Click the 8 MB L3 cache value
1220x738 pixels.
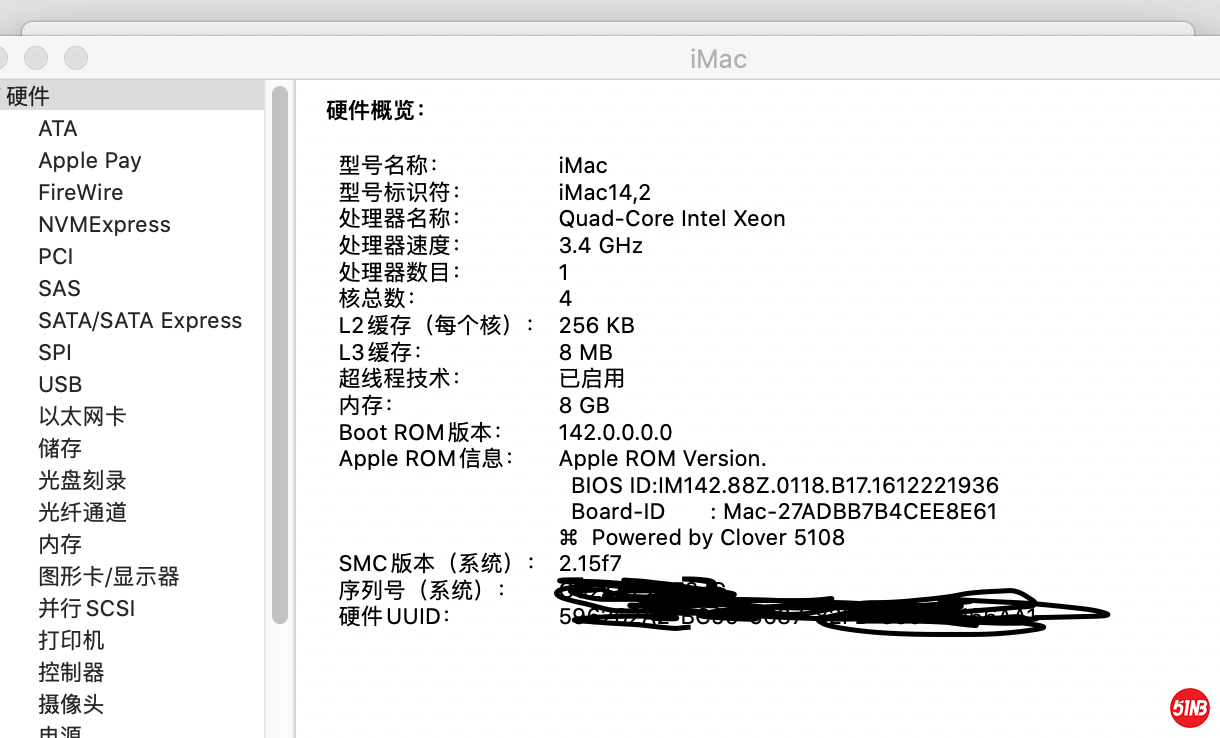point(586,352)
